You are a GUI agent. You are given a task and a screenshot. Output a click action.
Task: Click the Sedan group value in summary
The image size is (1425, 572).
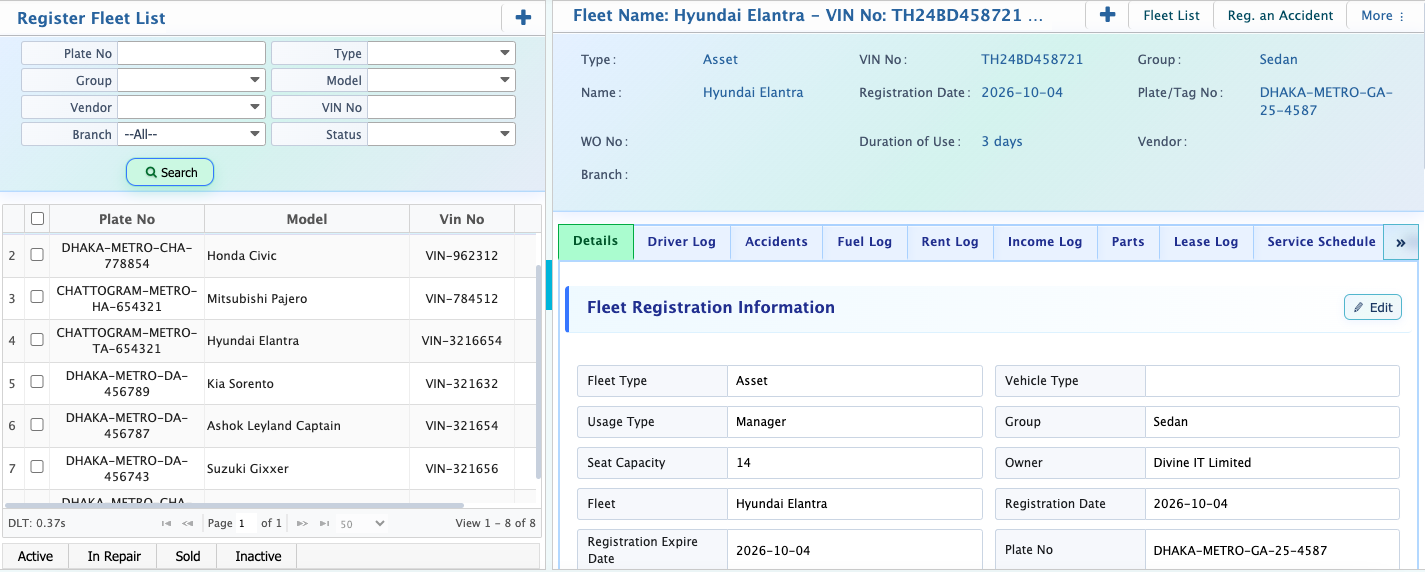coord(1279,59)
